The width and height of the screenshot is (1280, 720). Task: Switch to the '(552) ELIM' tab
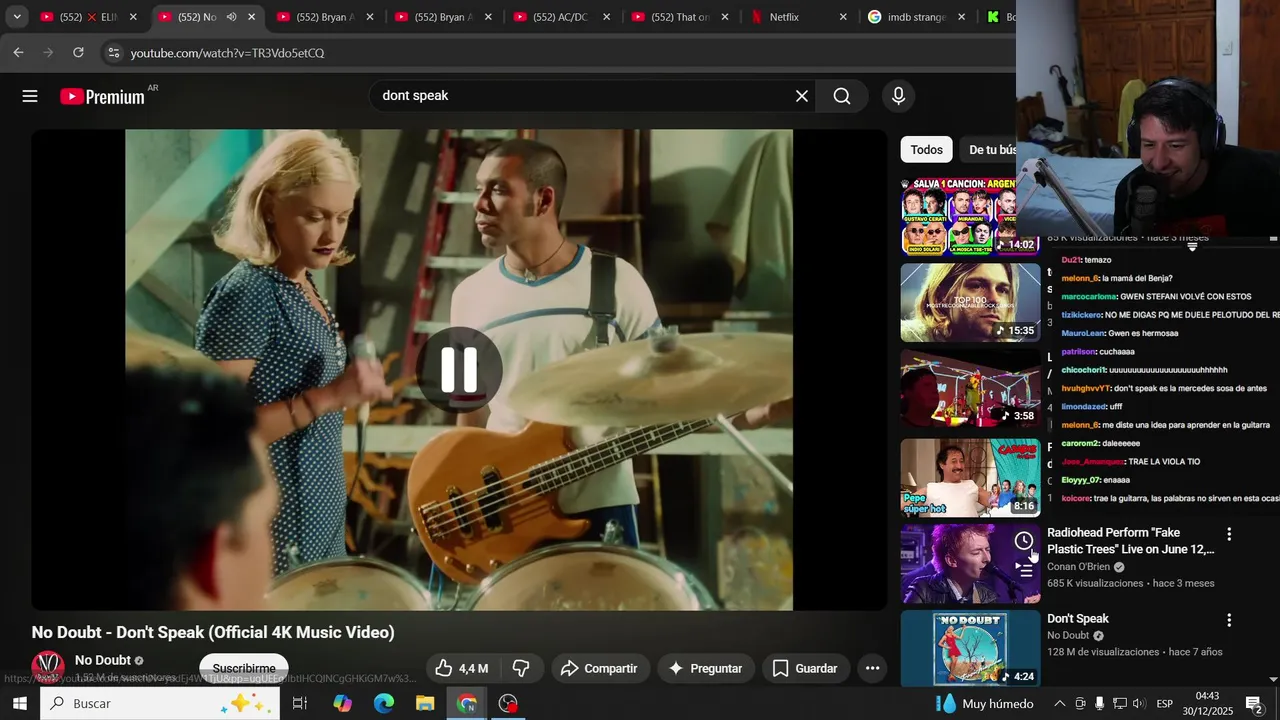tap(88, 17)
